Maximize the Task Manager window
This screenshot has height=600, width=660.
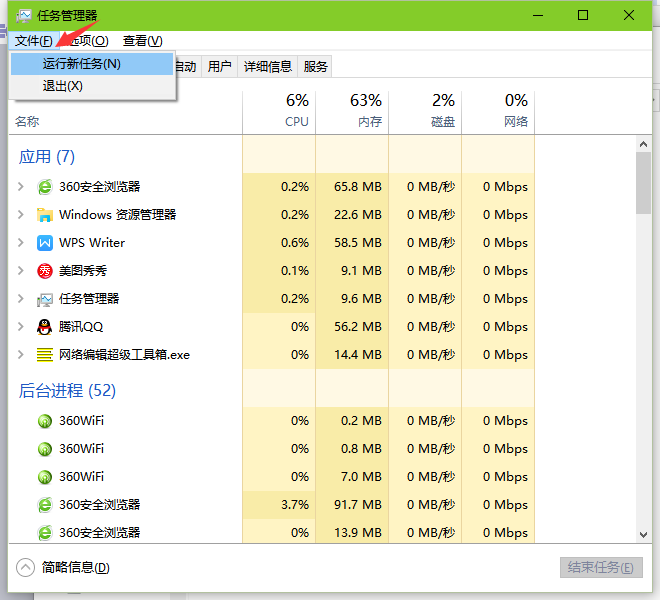pyautogui.click(x=583, y=16)
